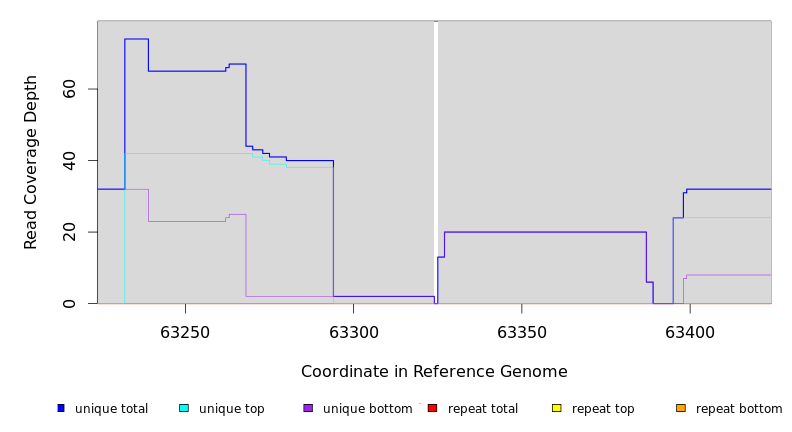The width and height of the screenshot is (792, 432).
Task: Click the purple unique bottom legend swatch
Action: [x=308, y=408]
